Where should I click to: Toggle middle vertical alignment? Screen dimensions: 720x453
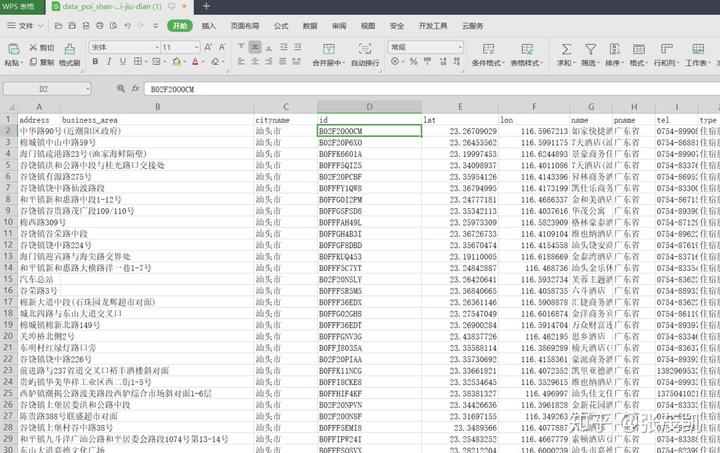click(255, 47)
